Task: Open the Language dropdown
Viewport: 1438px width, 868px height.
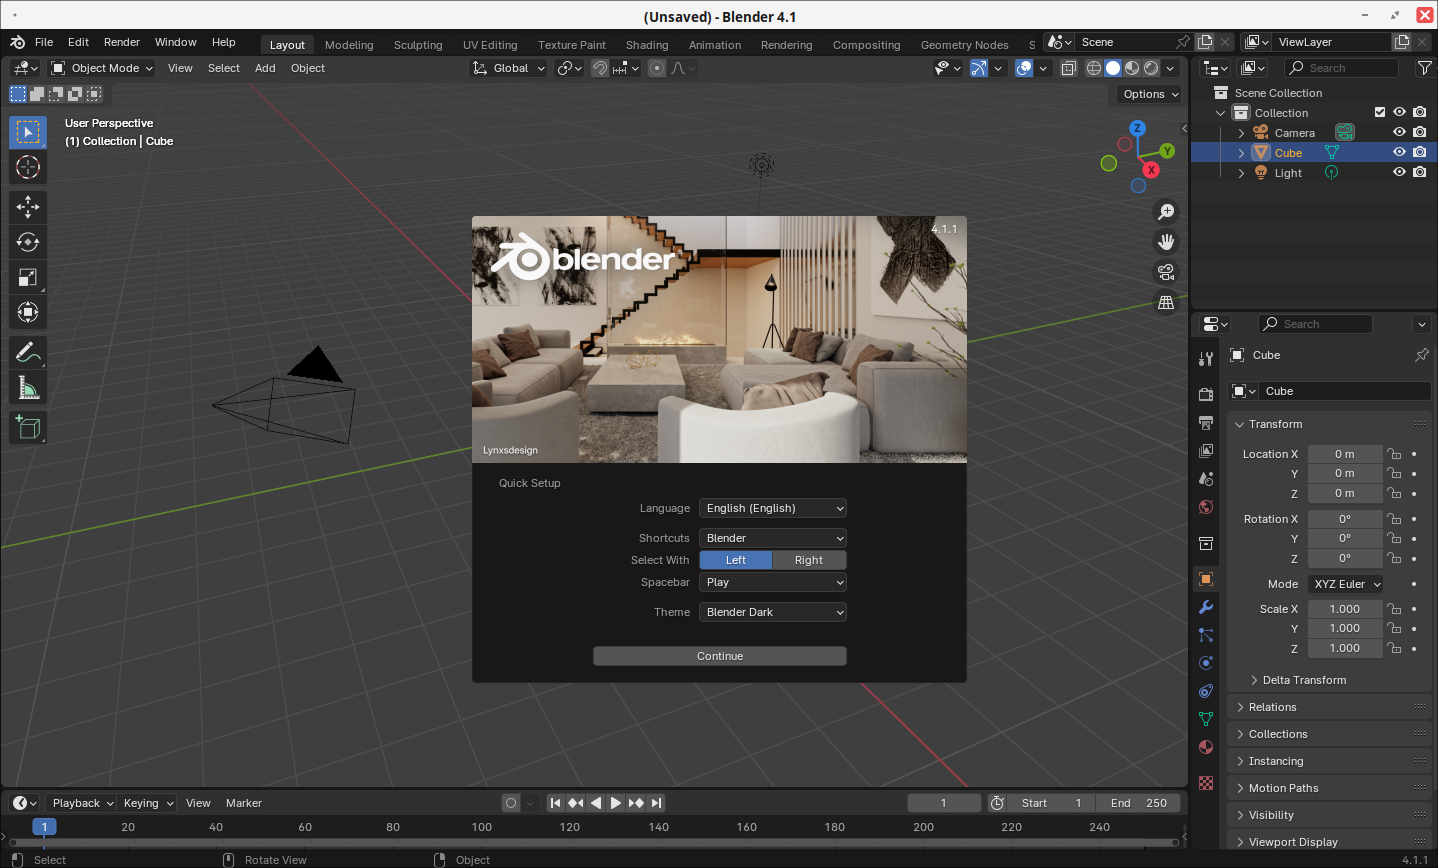Action: pos(773,508)
